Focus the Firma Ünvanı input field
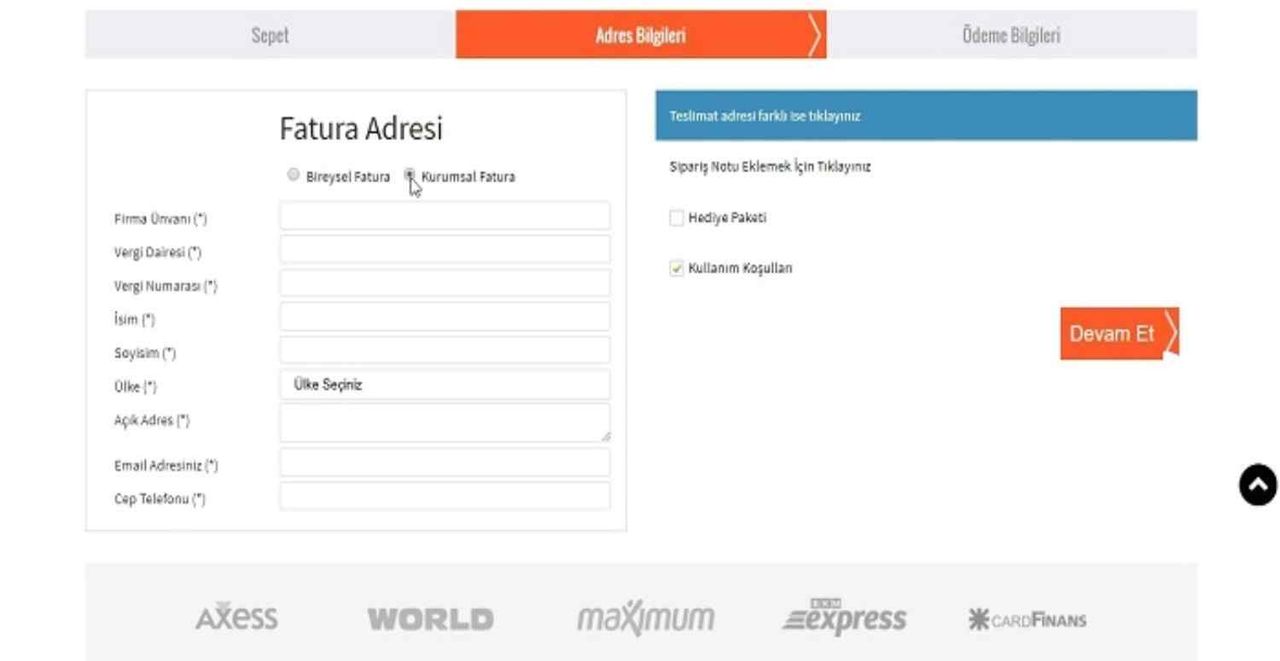Screen dimensions: 1280x661 point(445,216)
